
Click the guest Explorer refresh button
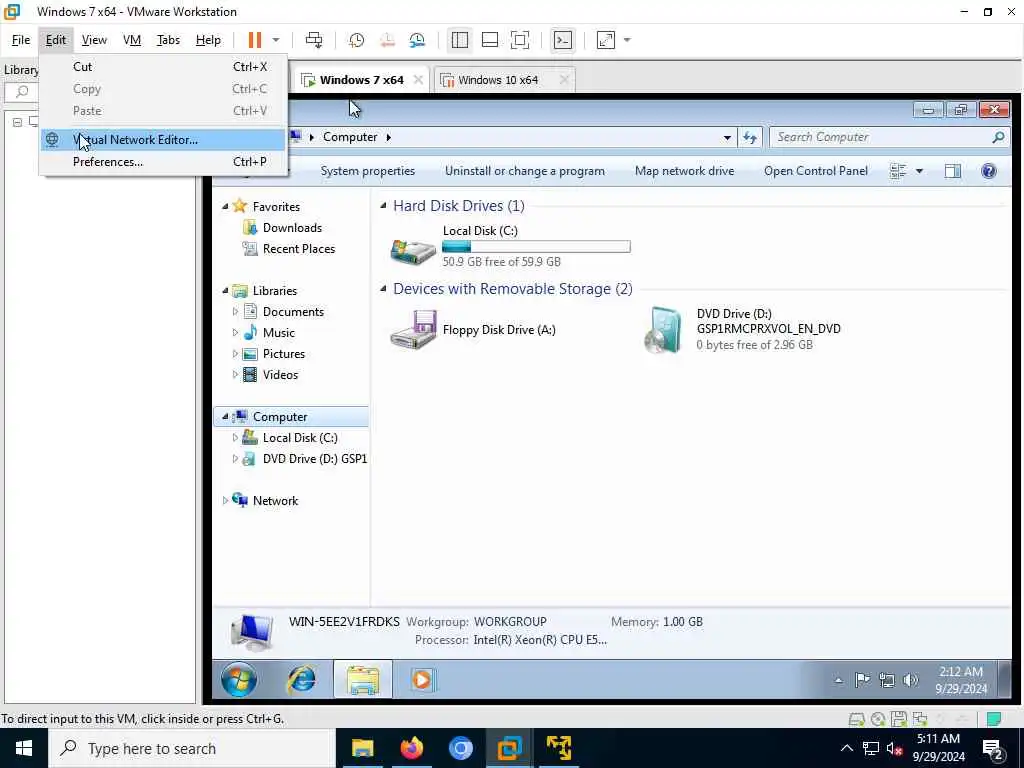point(750,137)
